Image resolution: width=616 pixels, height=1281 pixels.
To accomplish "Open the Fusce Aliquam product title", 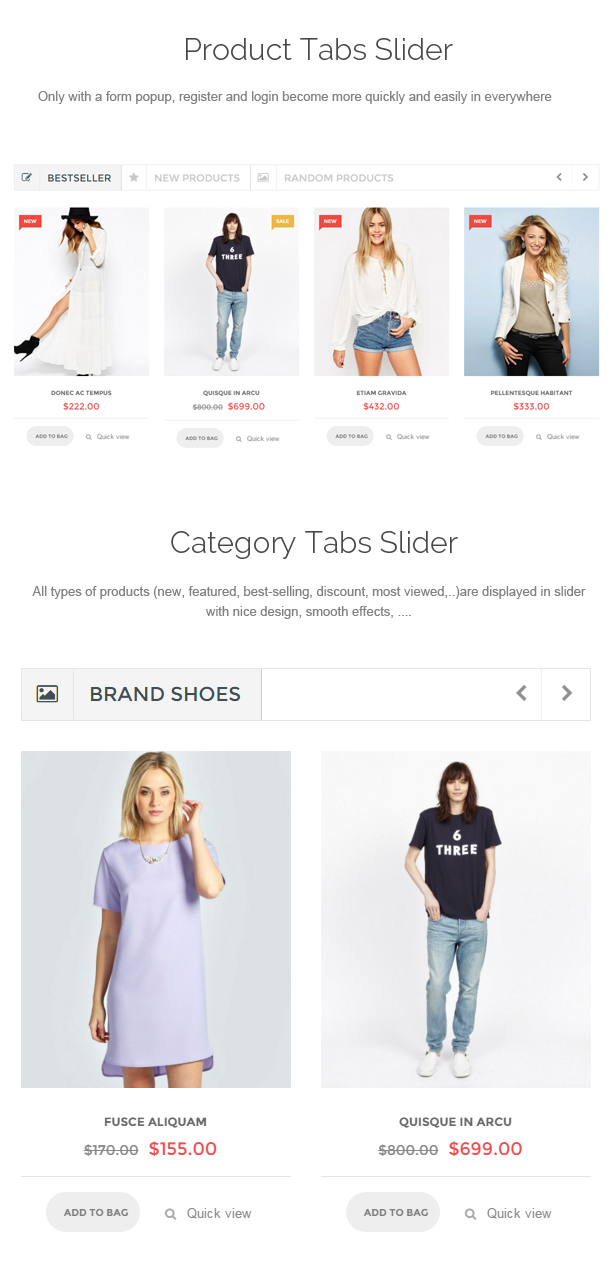I will (x=156, y=1122).
